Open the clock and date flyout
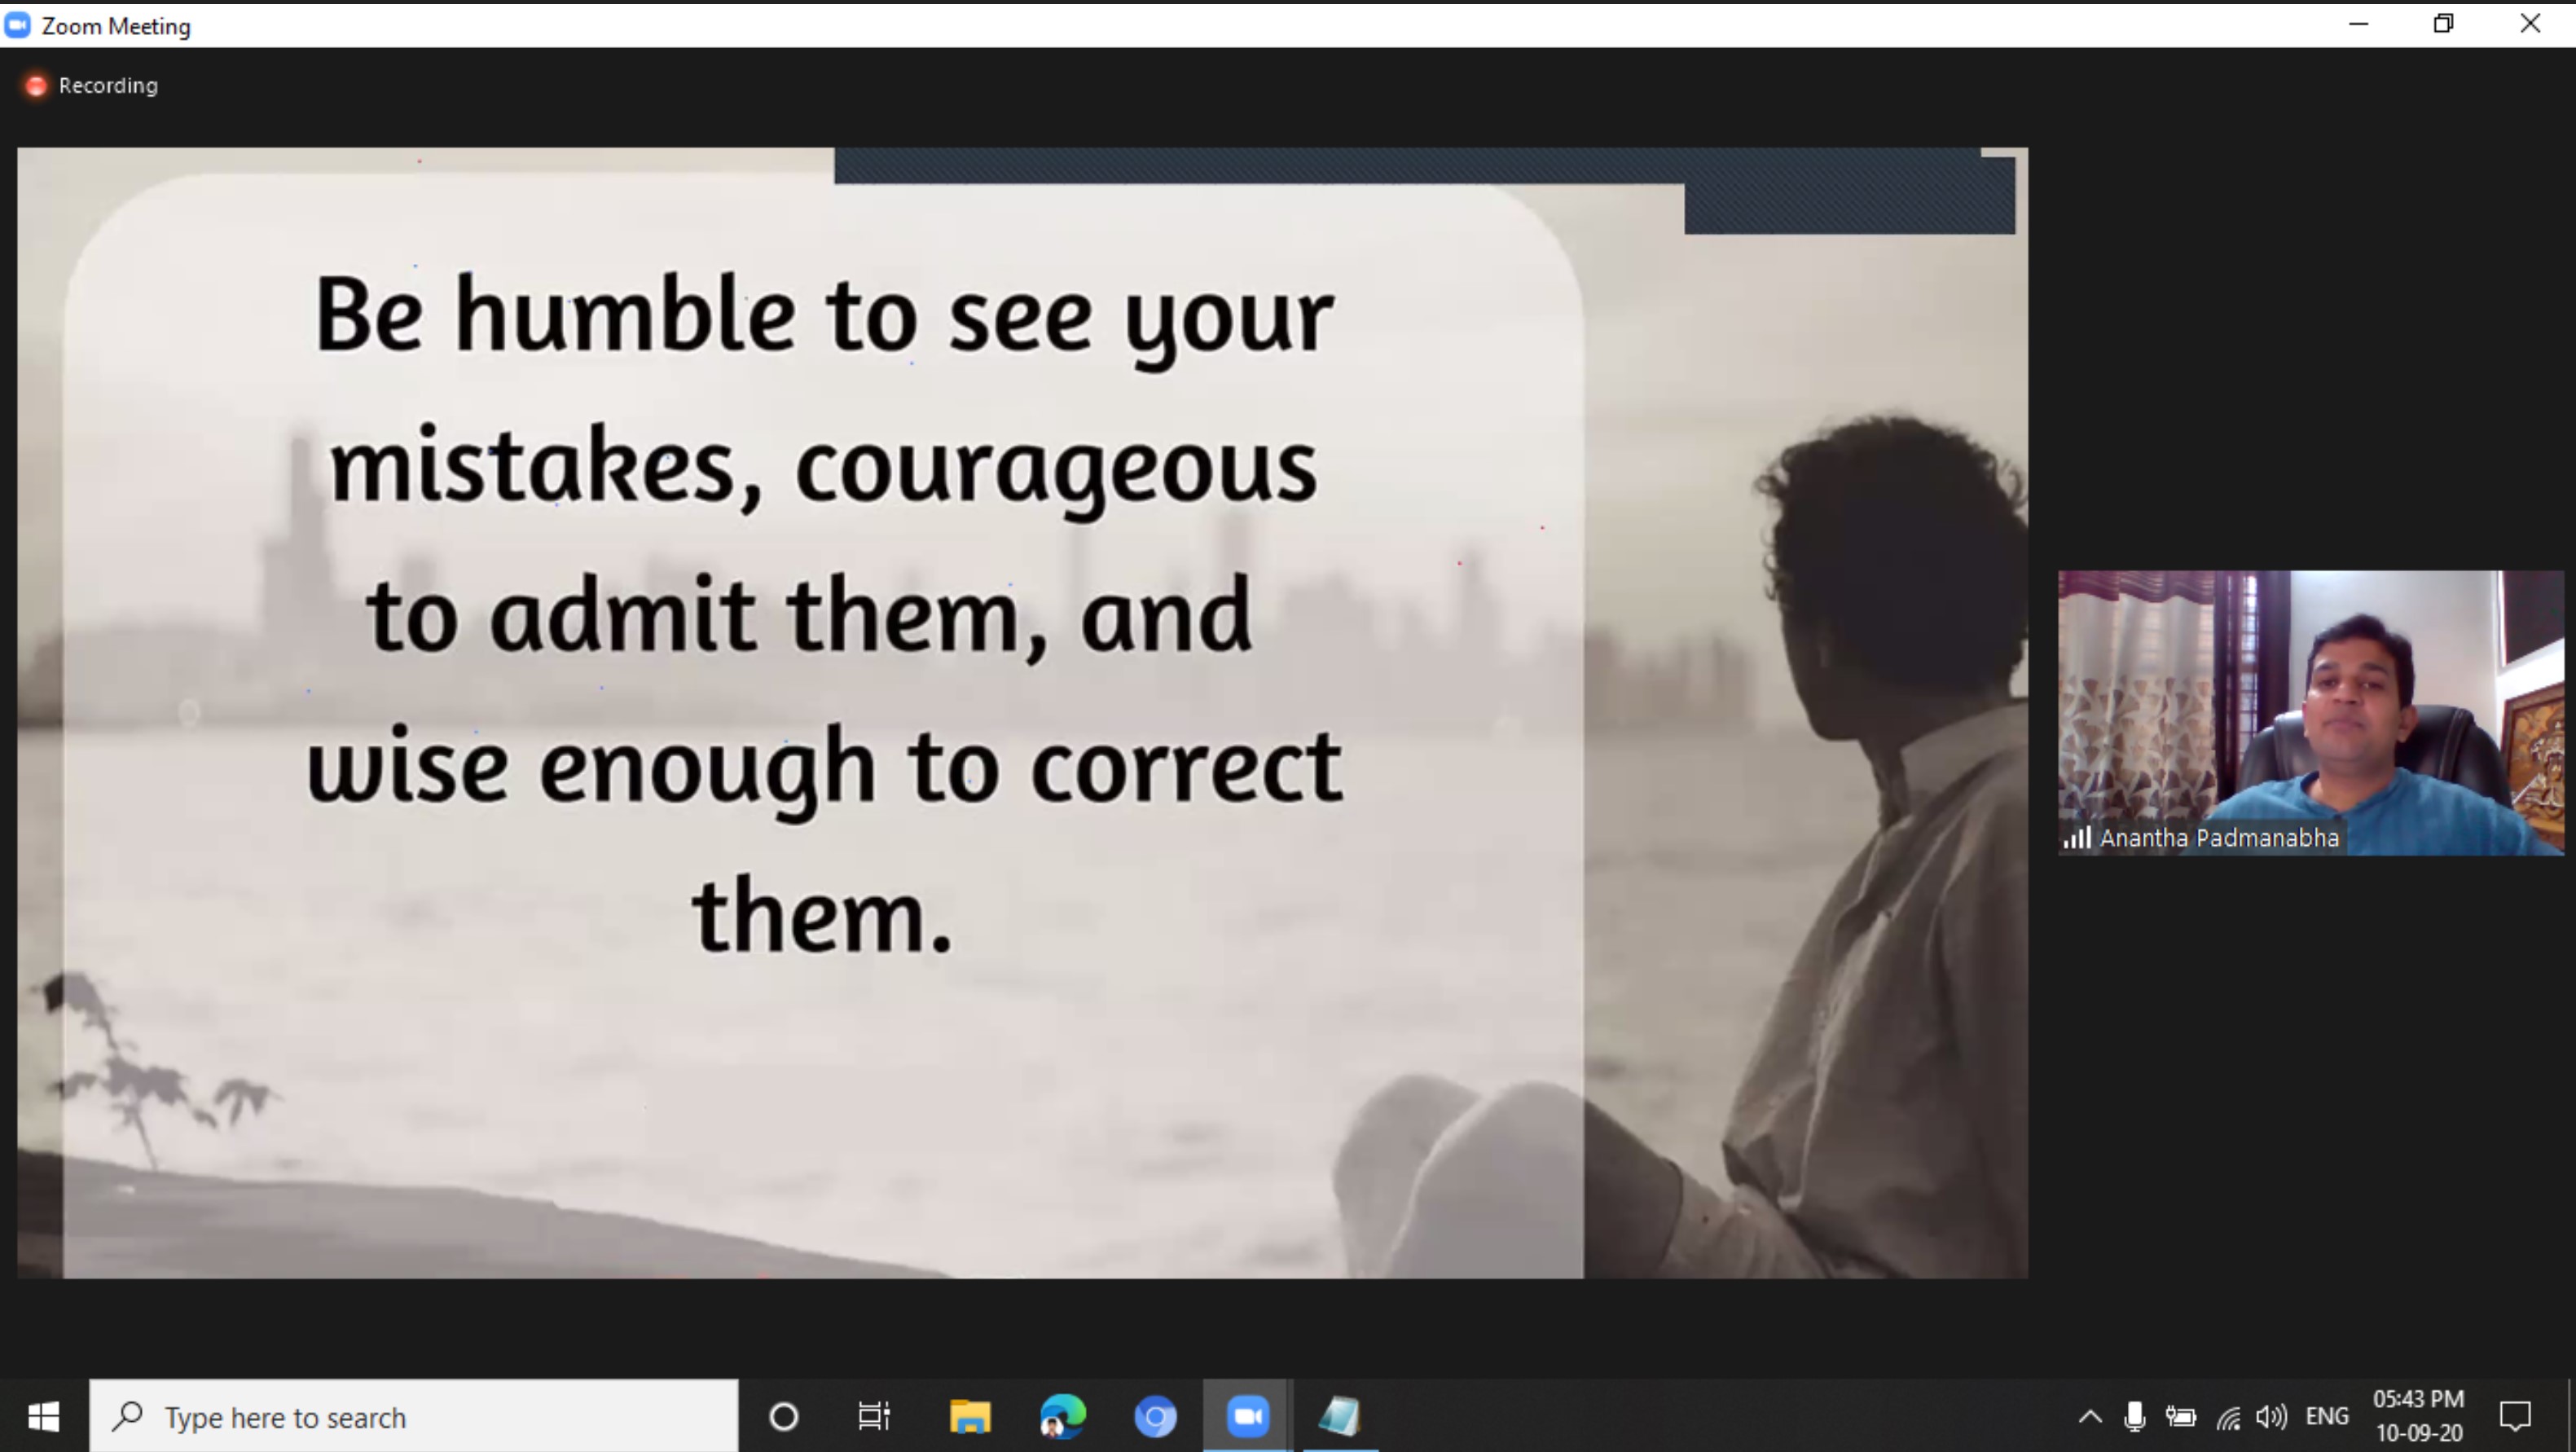Image resolution: width=2576 pixels, height=1452 pixels. (2418, 1416)
